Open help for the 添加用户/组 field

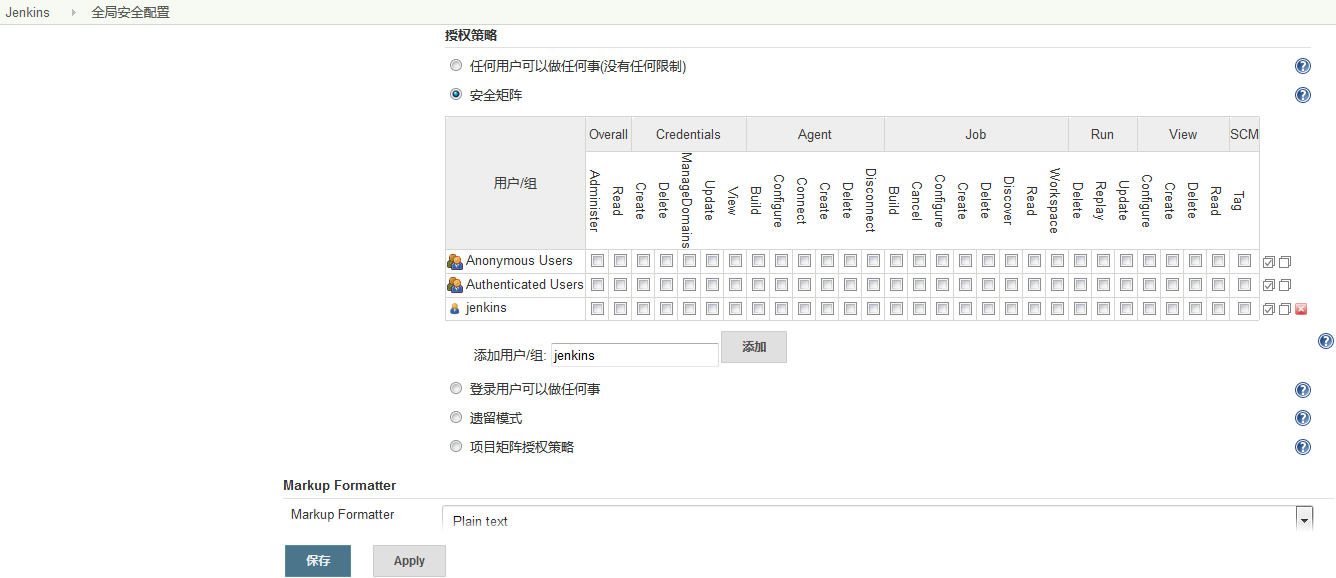[1326, 341]
